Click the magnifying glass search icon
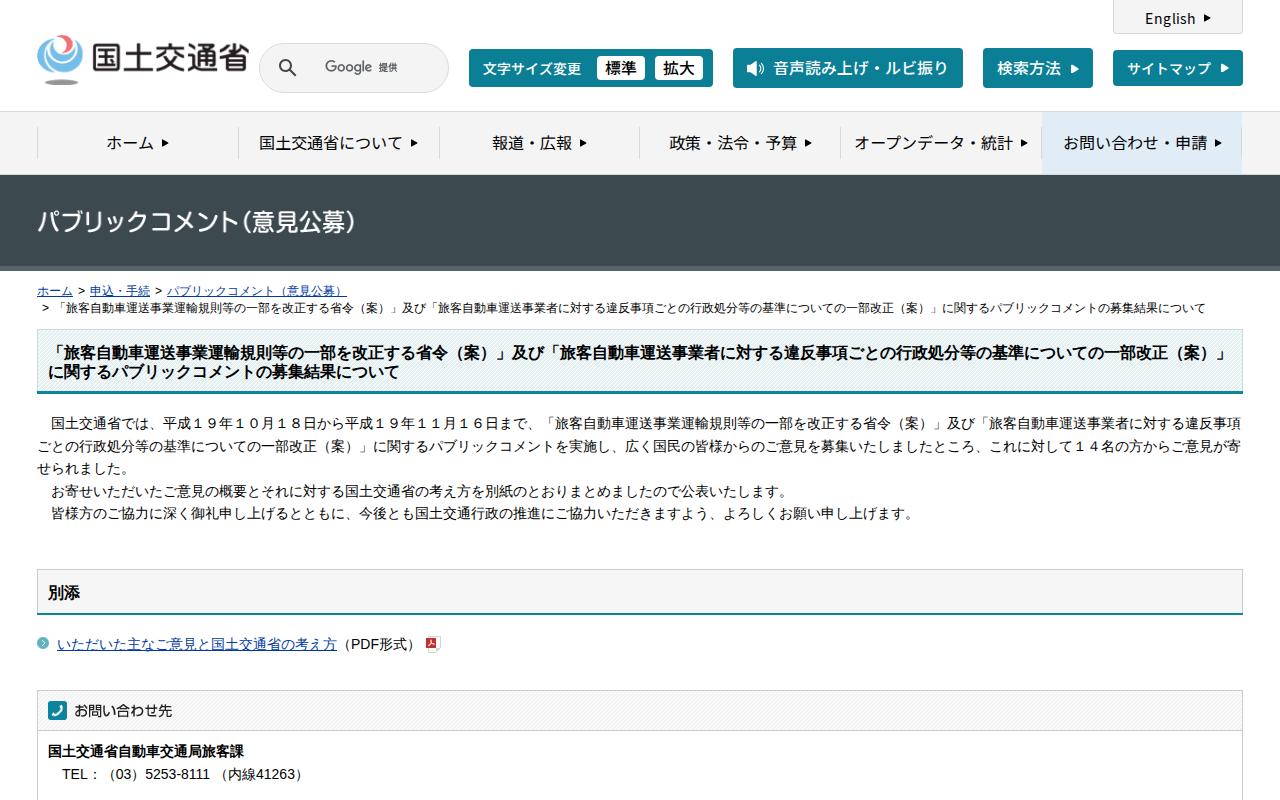 tap(287, 68)
